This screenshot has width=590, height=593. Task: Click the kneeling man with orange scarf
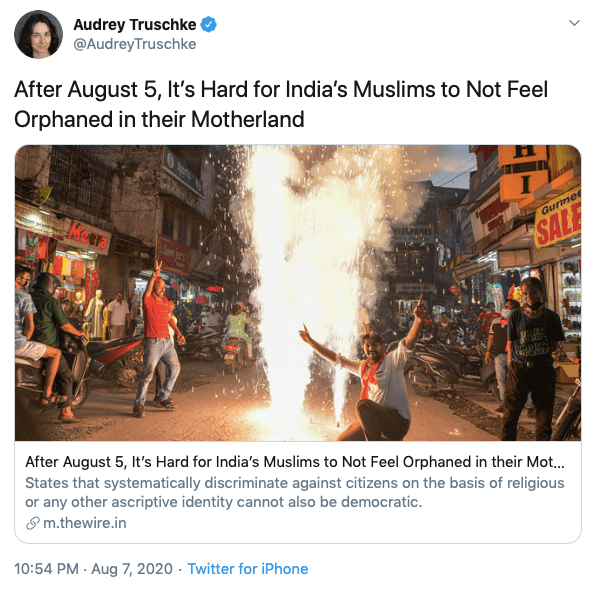click(x=373, y=373)
